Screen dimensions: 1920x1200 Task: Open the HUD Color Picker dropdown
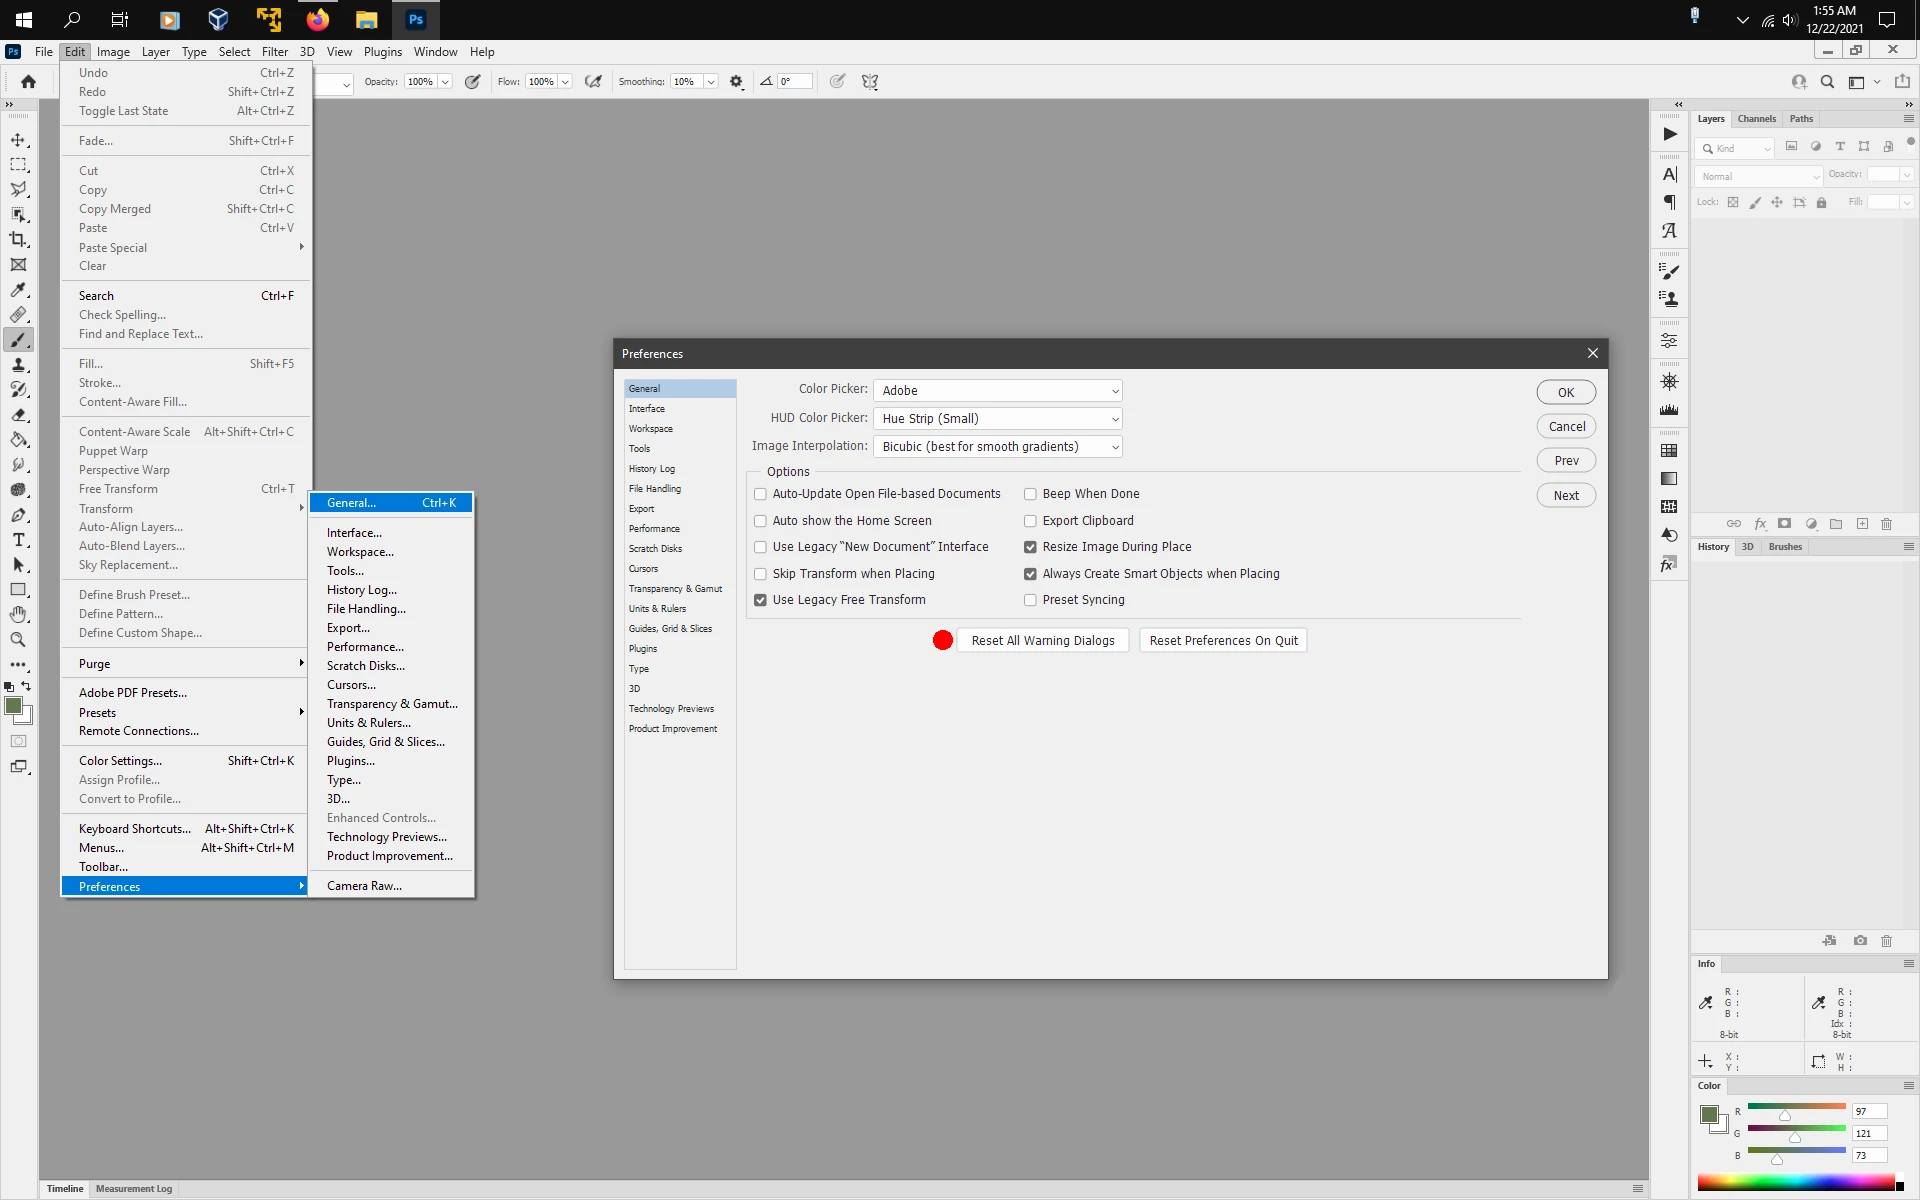[997, 419]
